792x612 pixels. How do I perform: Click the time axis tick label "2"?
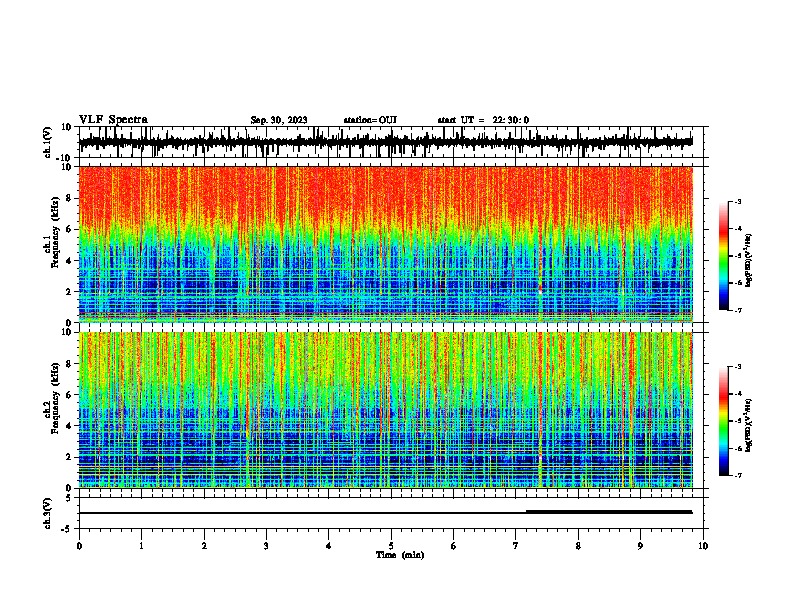204,546
